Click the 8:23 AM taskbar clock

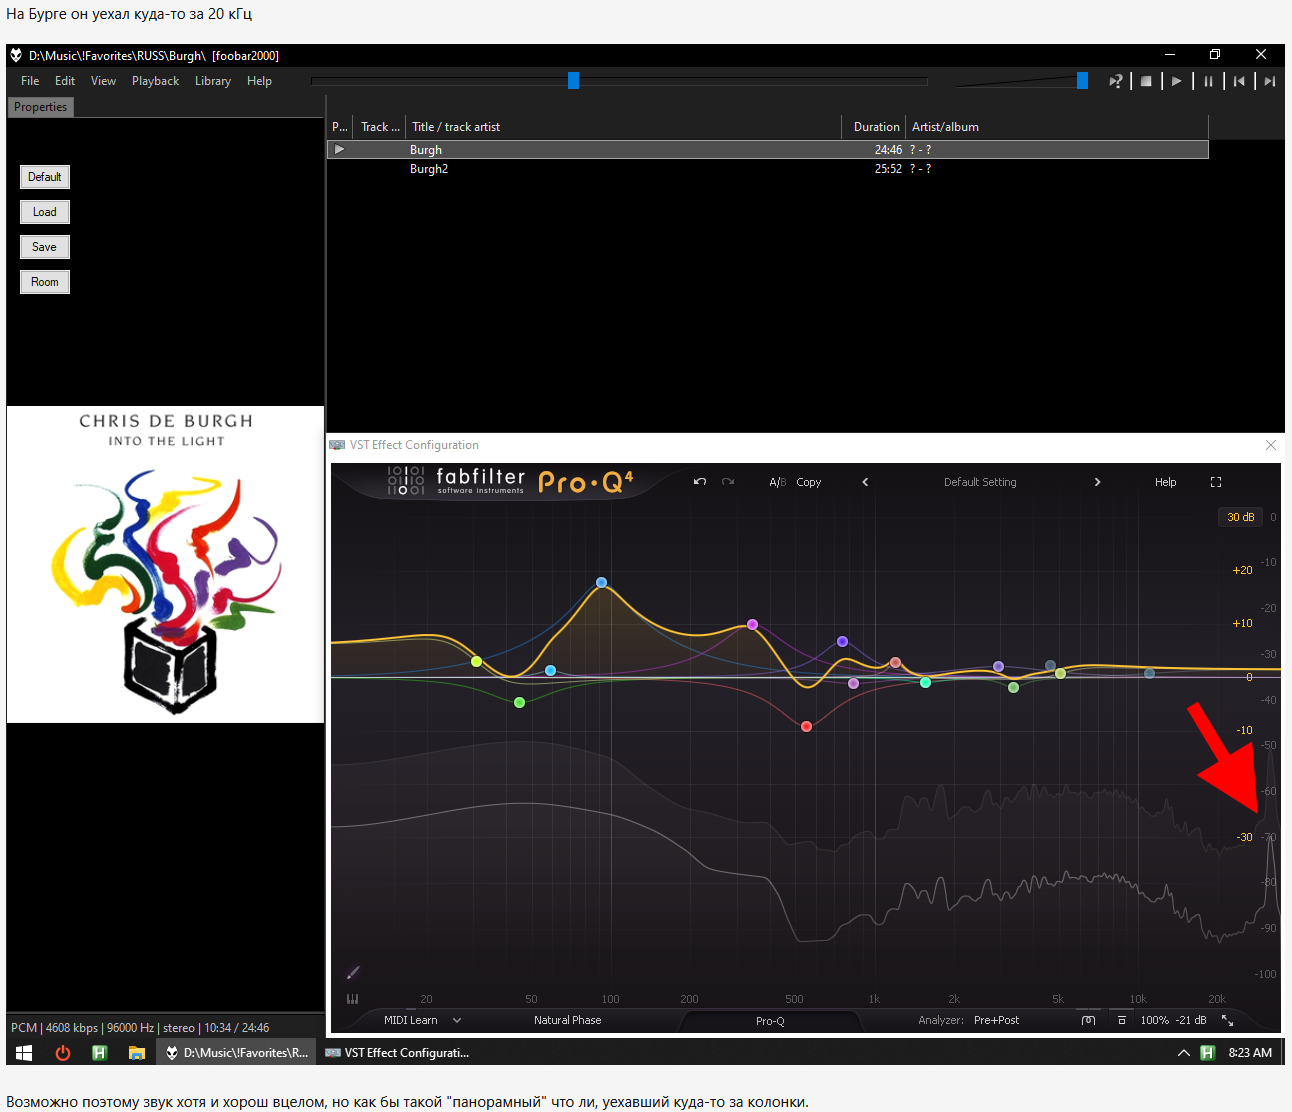(x=1250, y=1052)
